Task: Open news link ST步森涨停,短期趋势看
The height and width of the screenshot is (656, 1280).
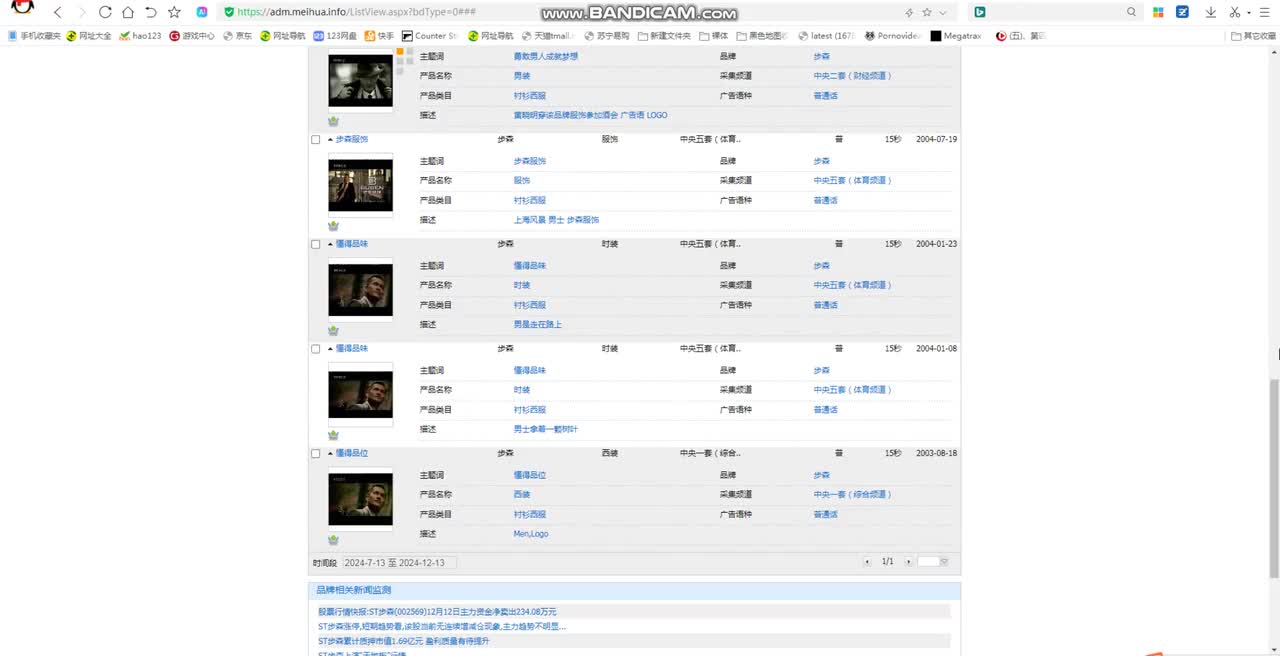Action: (442, 627)
